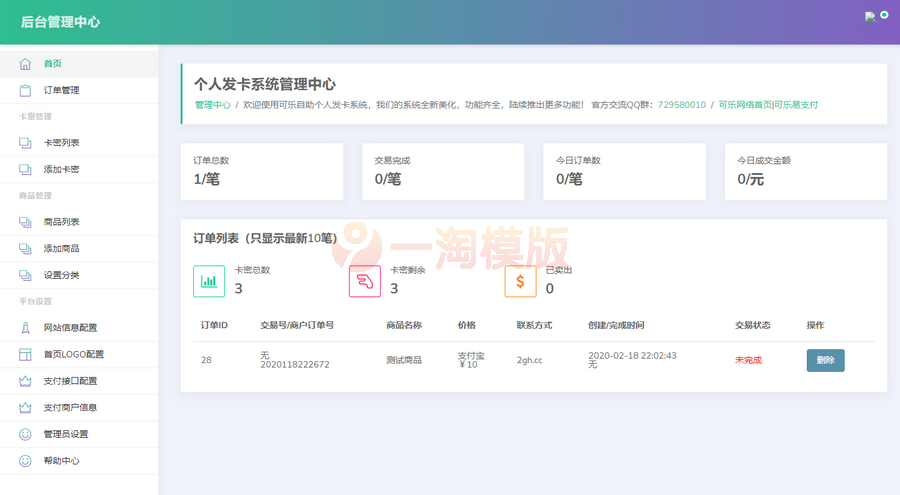
Task: Click the crown icon beside 支付接口配置
Action: pos(25,381)
